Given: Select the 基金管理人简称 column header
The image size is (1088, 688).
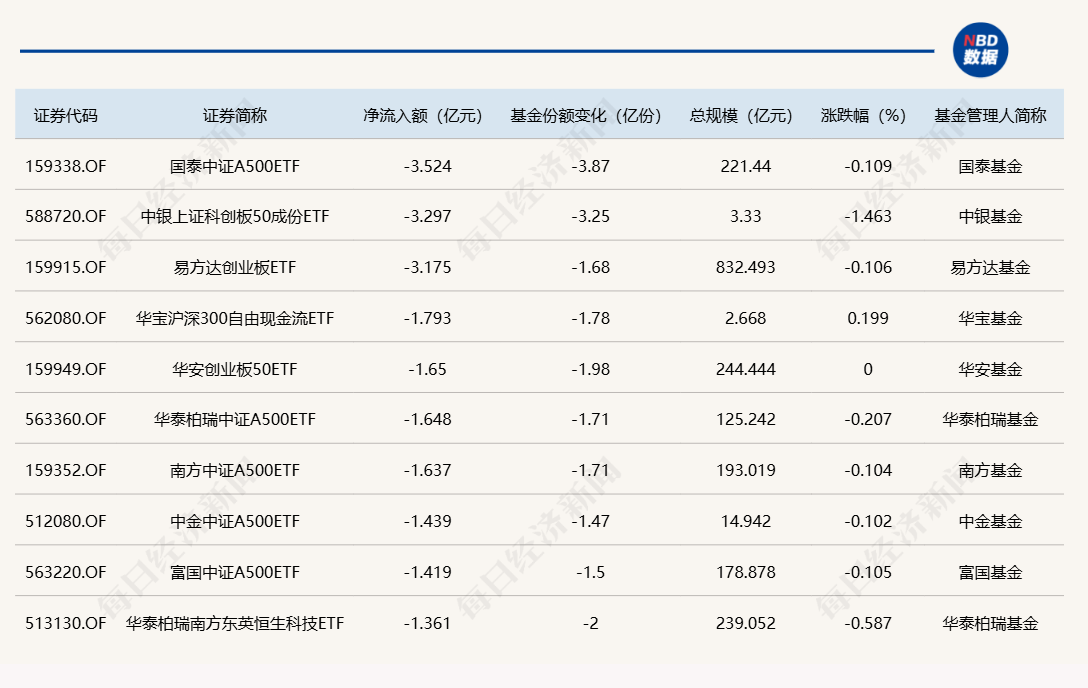Looking at the screenshot, I should 990,115.
